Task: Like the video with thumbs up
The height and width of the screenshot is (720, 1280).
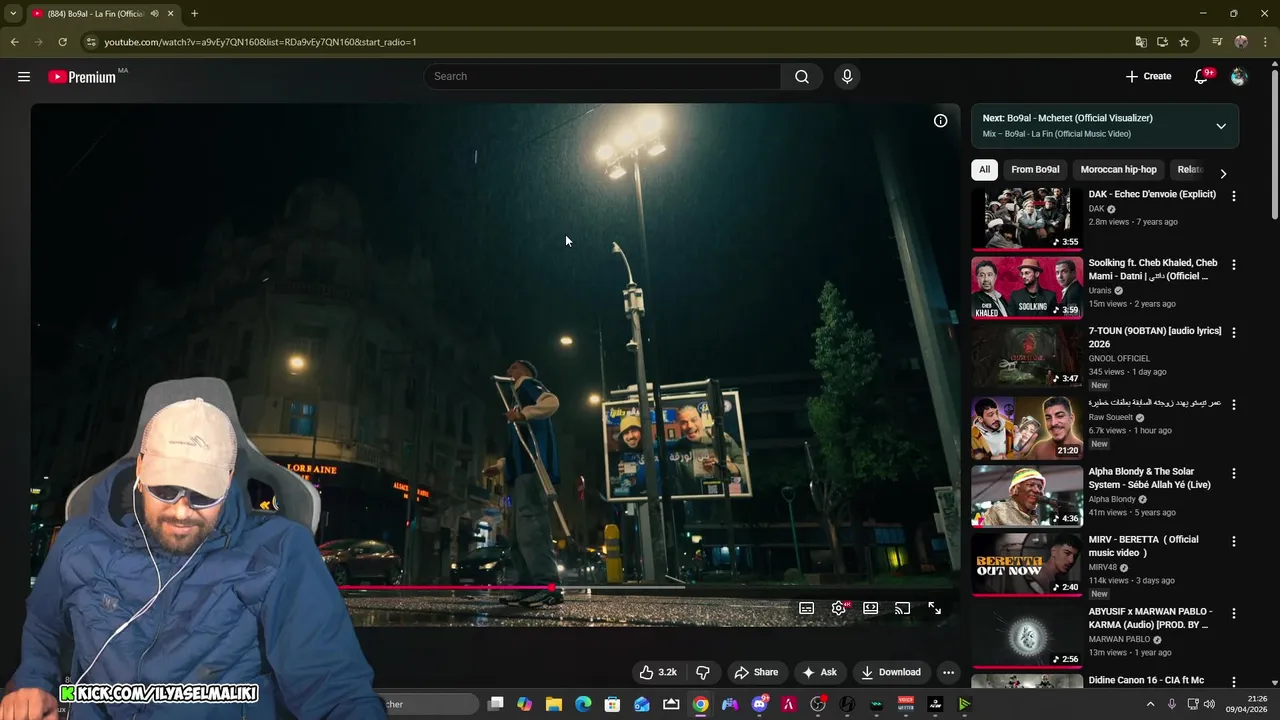Action: pyautogui.click(x=658, y=672)
